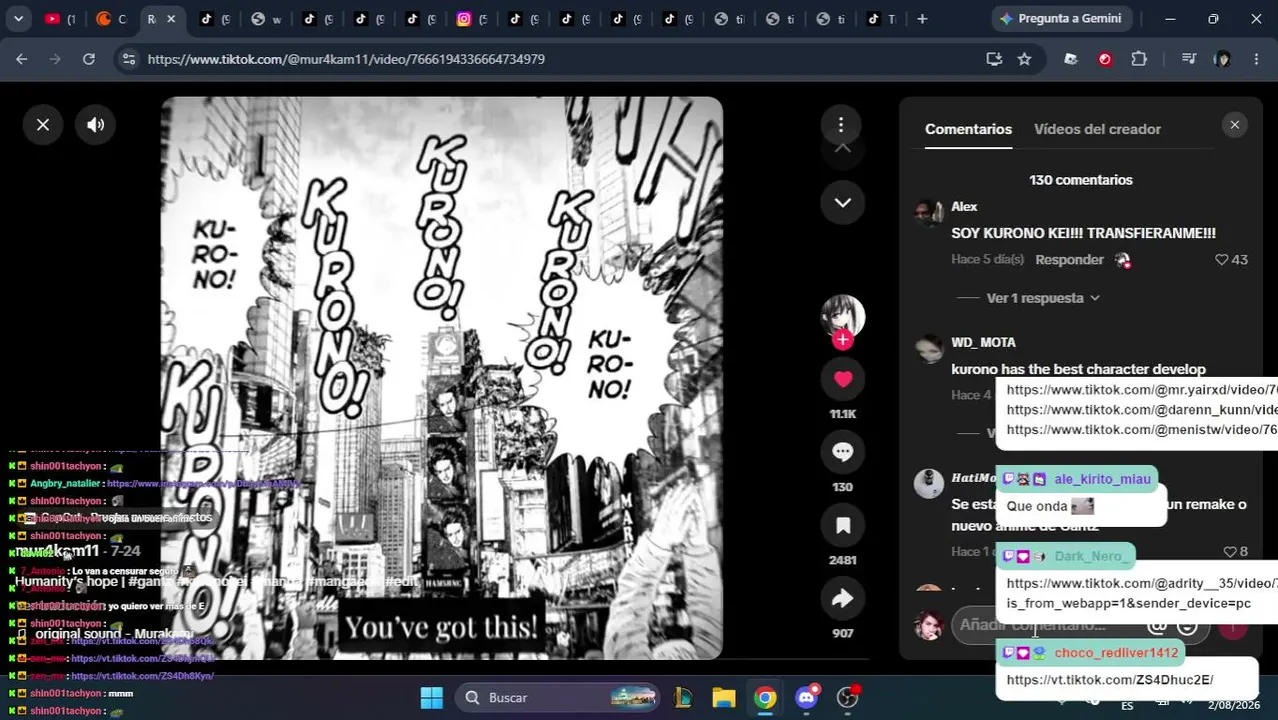This screenshot has height=720, width=1278.
Task: Go back in browser history
Action: 21,59
